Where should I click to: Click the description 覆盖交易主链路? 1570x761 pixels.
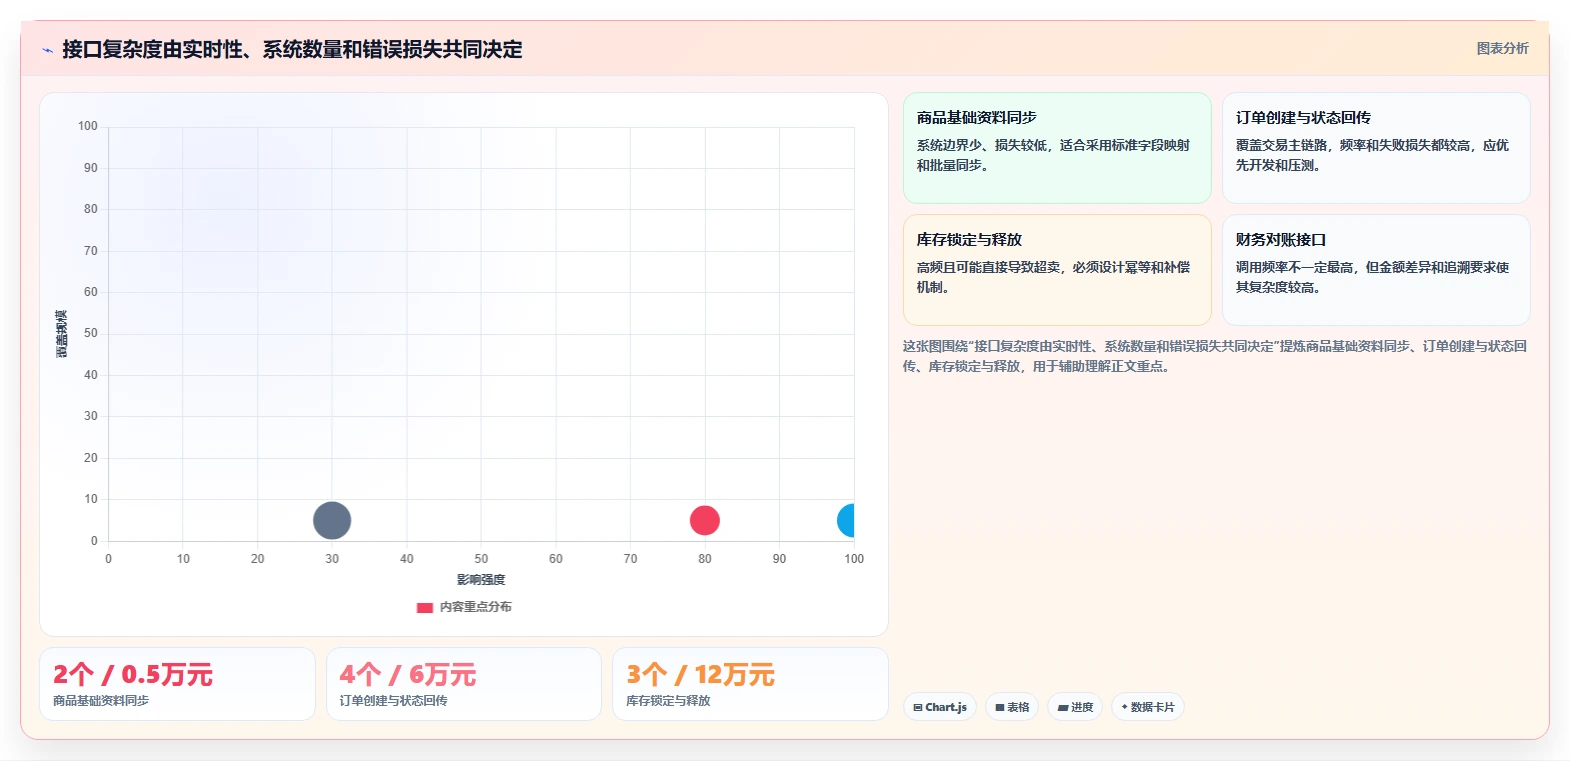[1372, 155]
